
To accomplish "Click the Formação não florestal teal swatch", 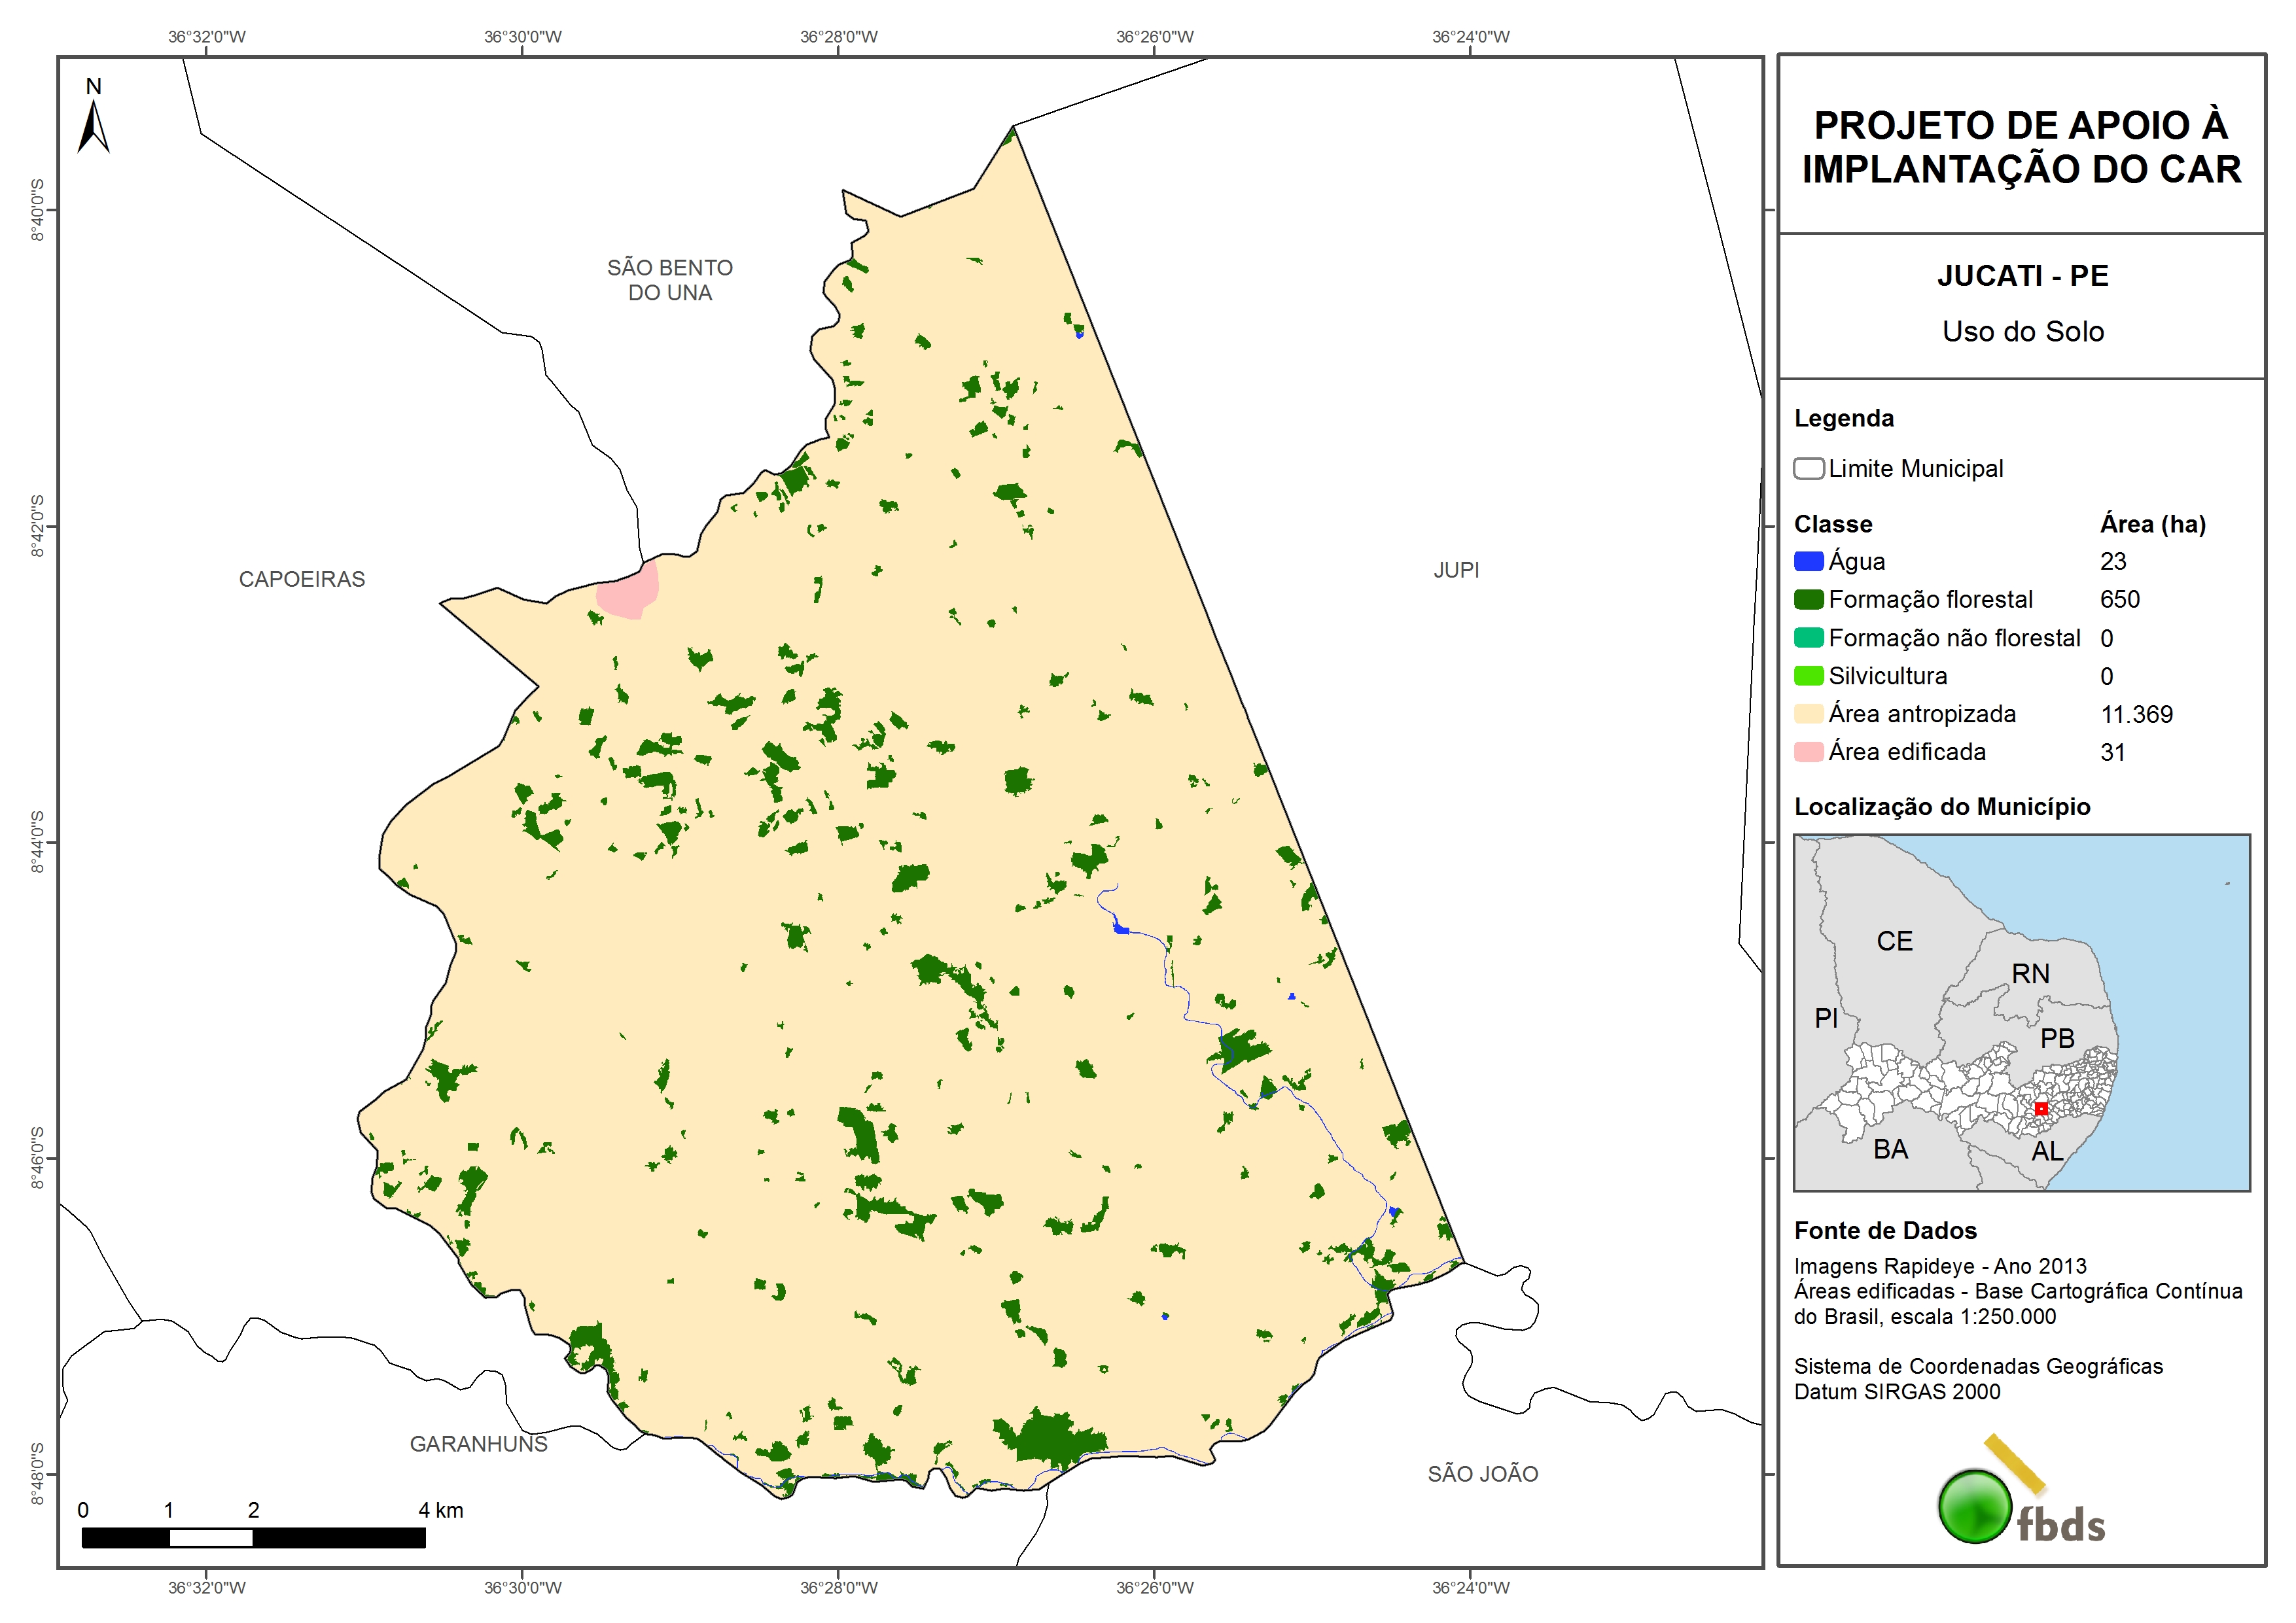I will 1808,637.
